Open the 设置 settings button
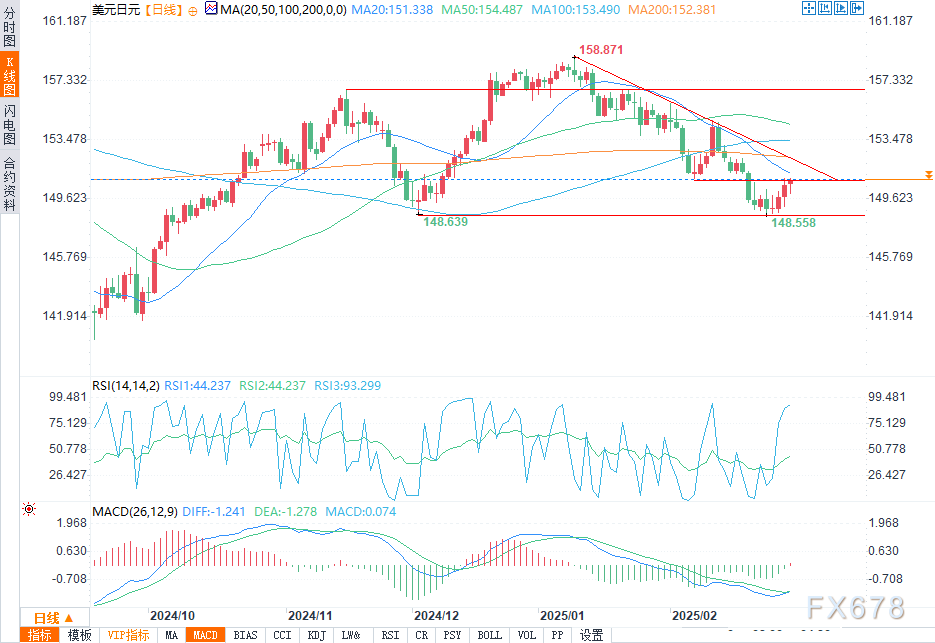The image size is (935, 643). click(x=591, y=635)
